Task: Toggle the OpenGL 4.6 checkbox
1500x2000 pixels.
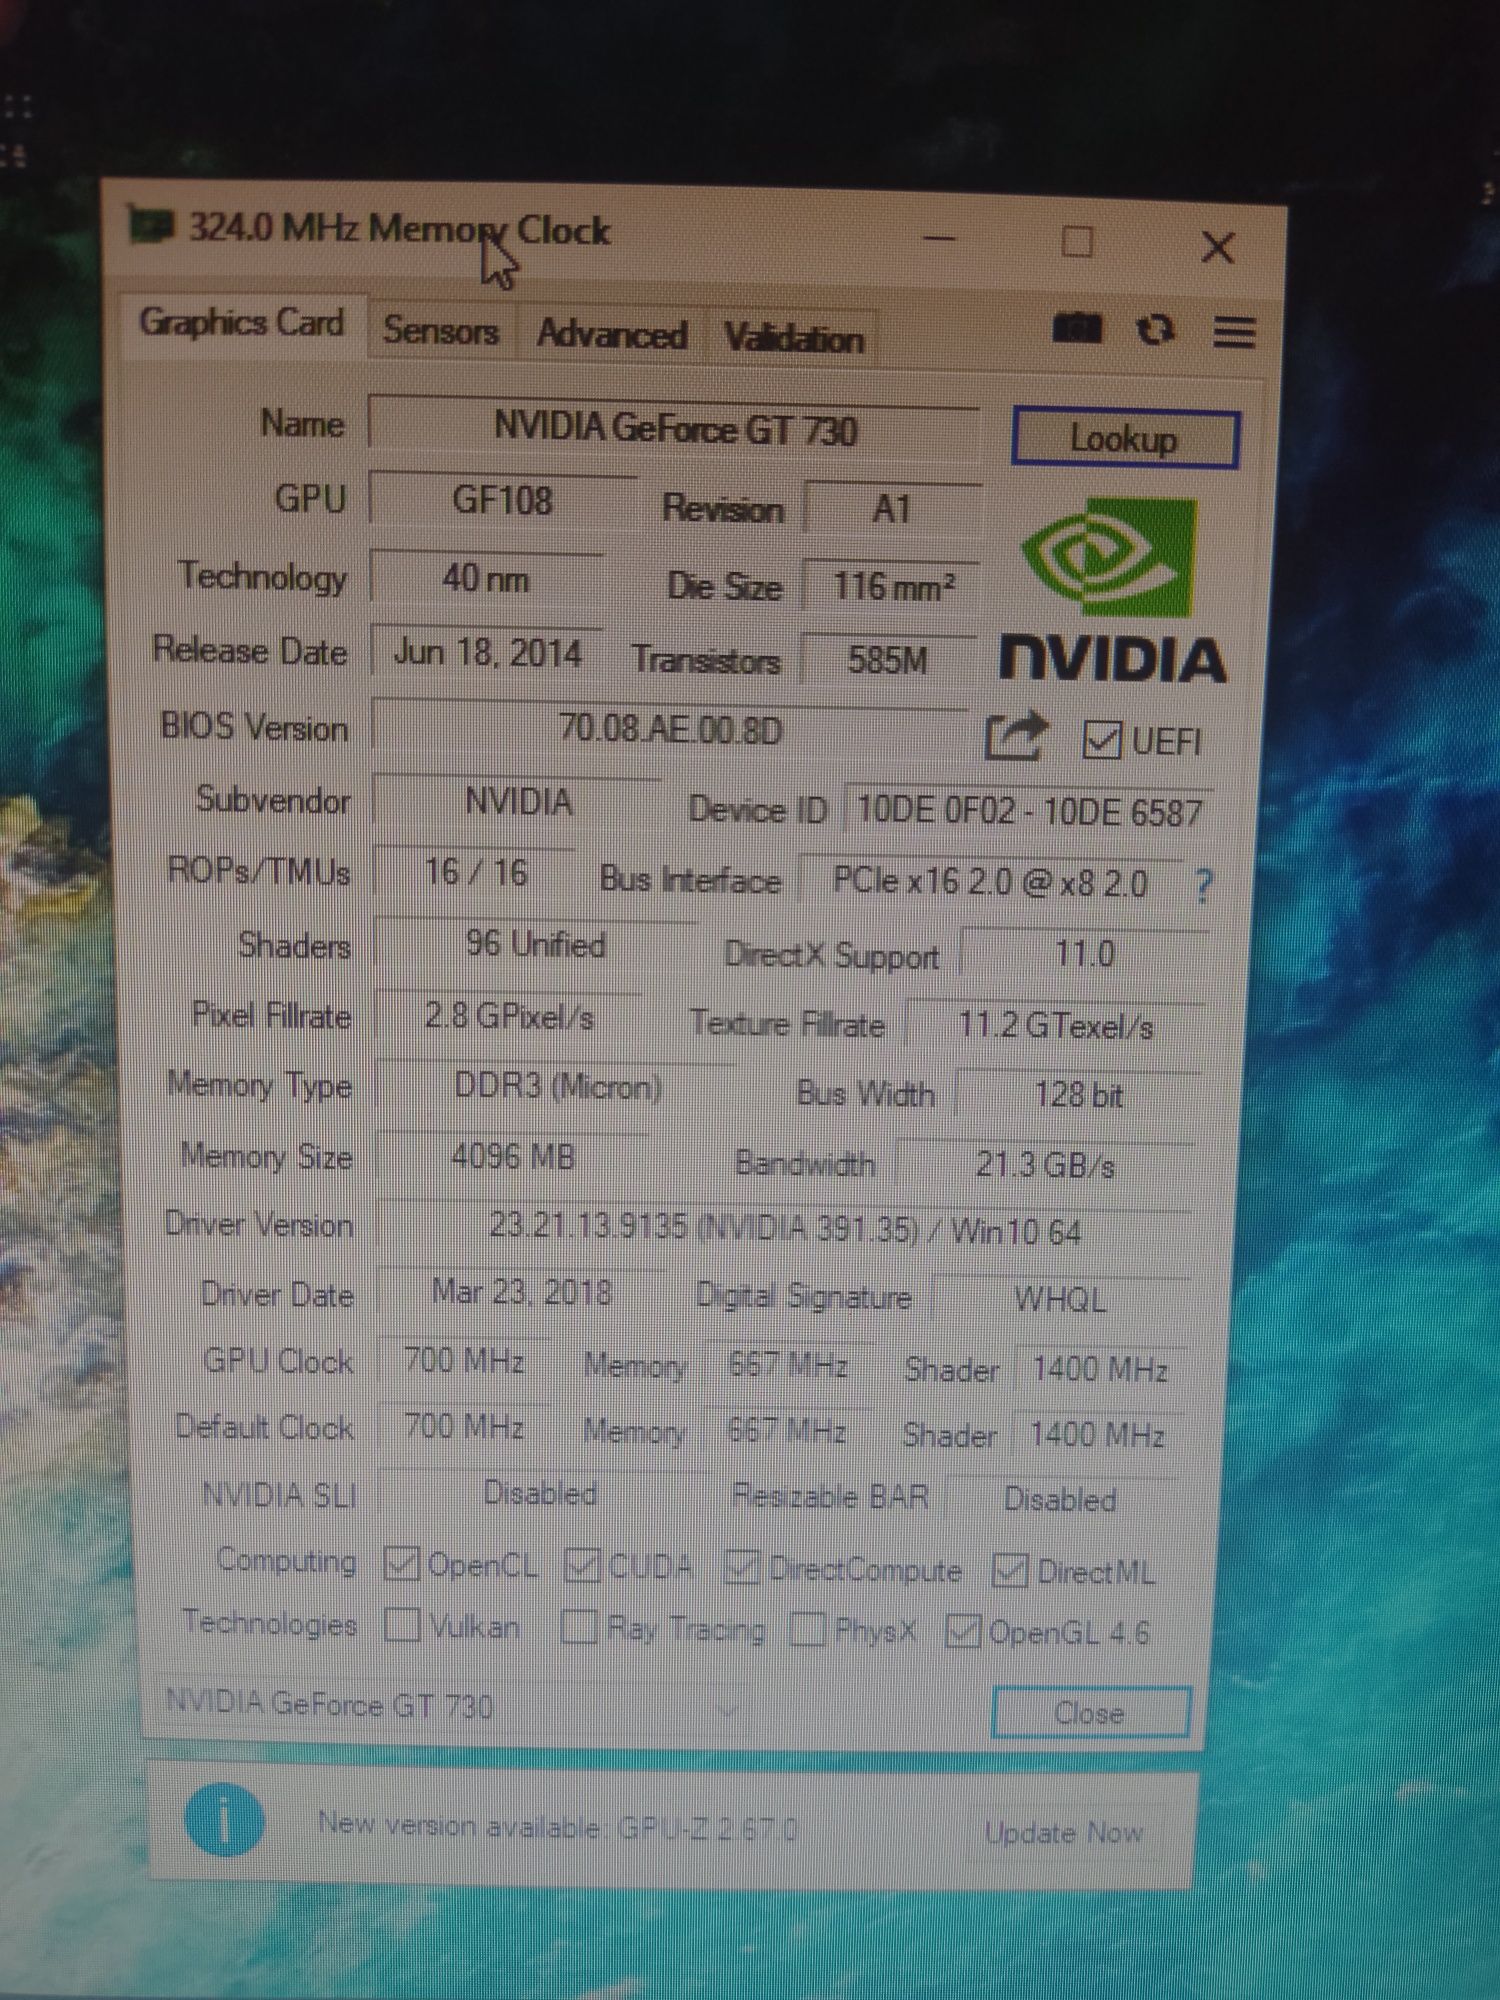Action: (962, 1631)
